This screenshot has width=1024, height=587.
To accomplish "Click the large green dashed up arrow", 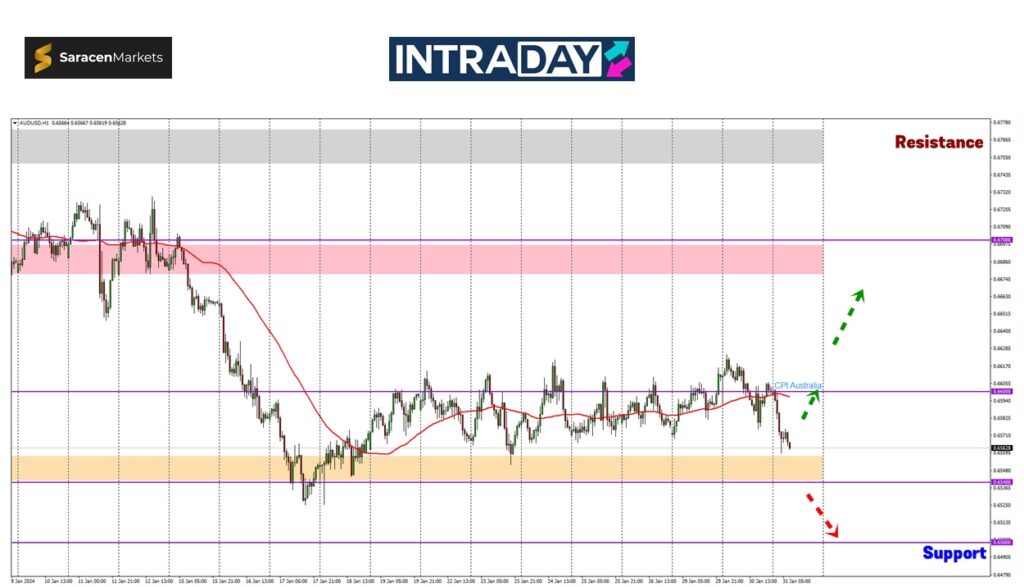I will click(847, 317).
